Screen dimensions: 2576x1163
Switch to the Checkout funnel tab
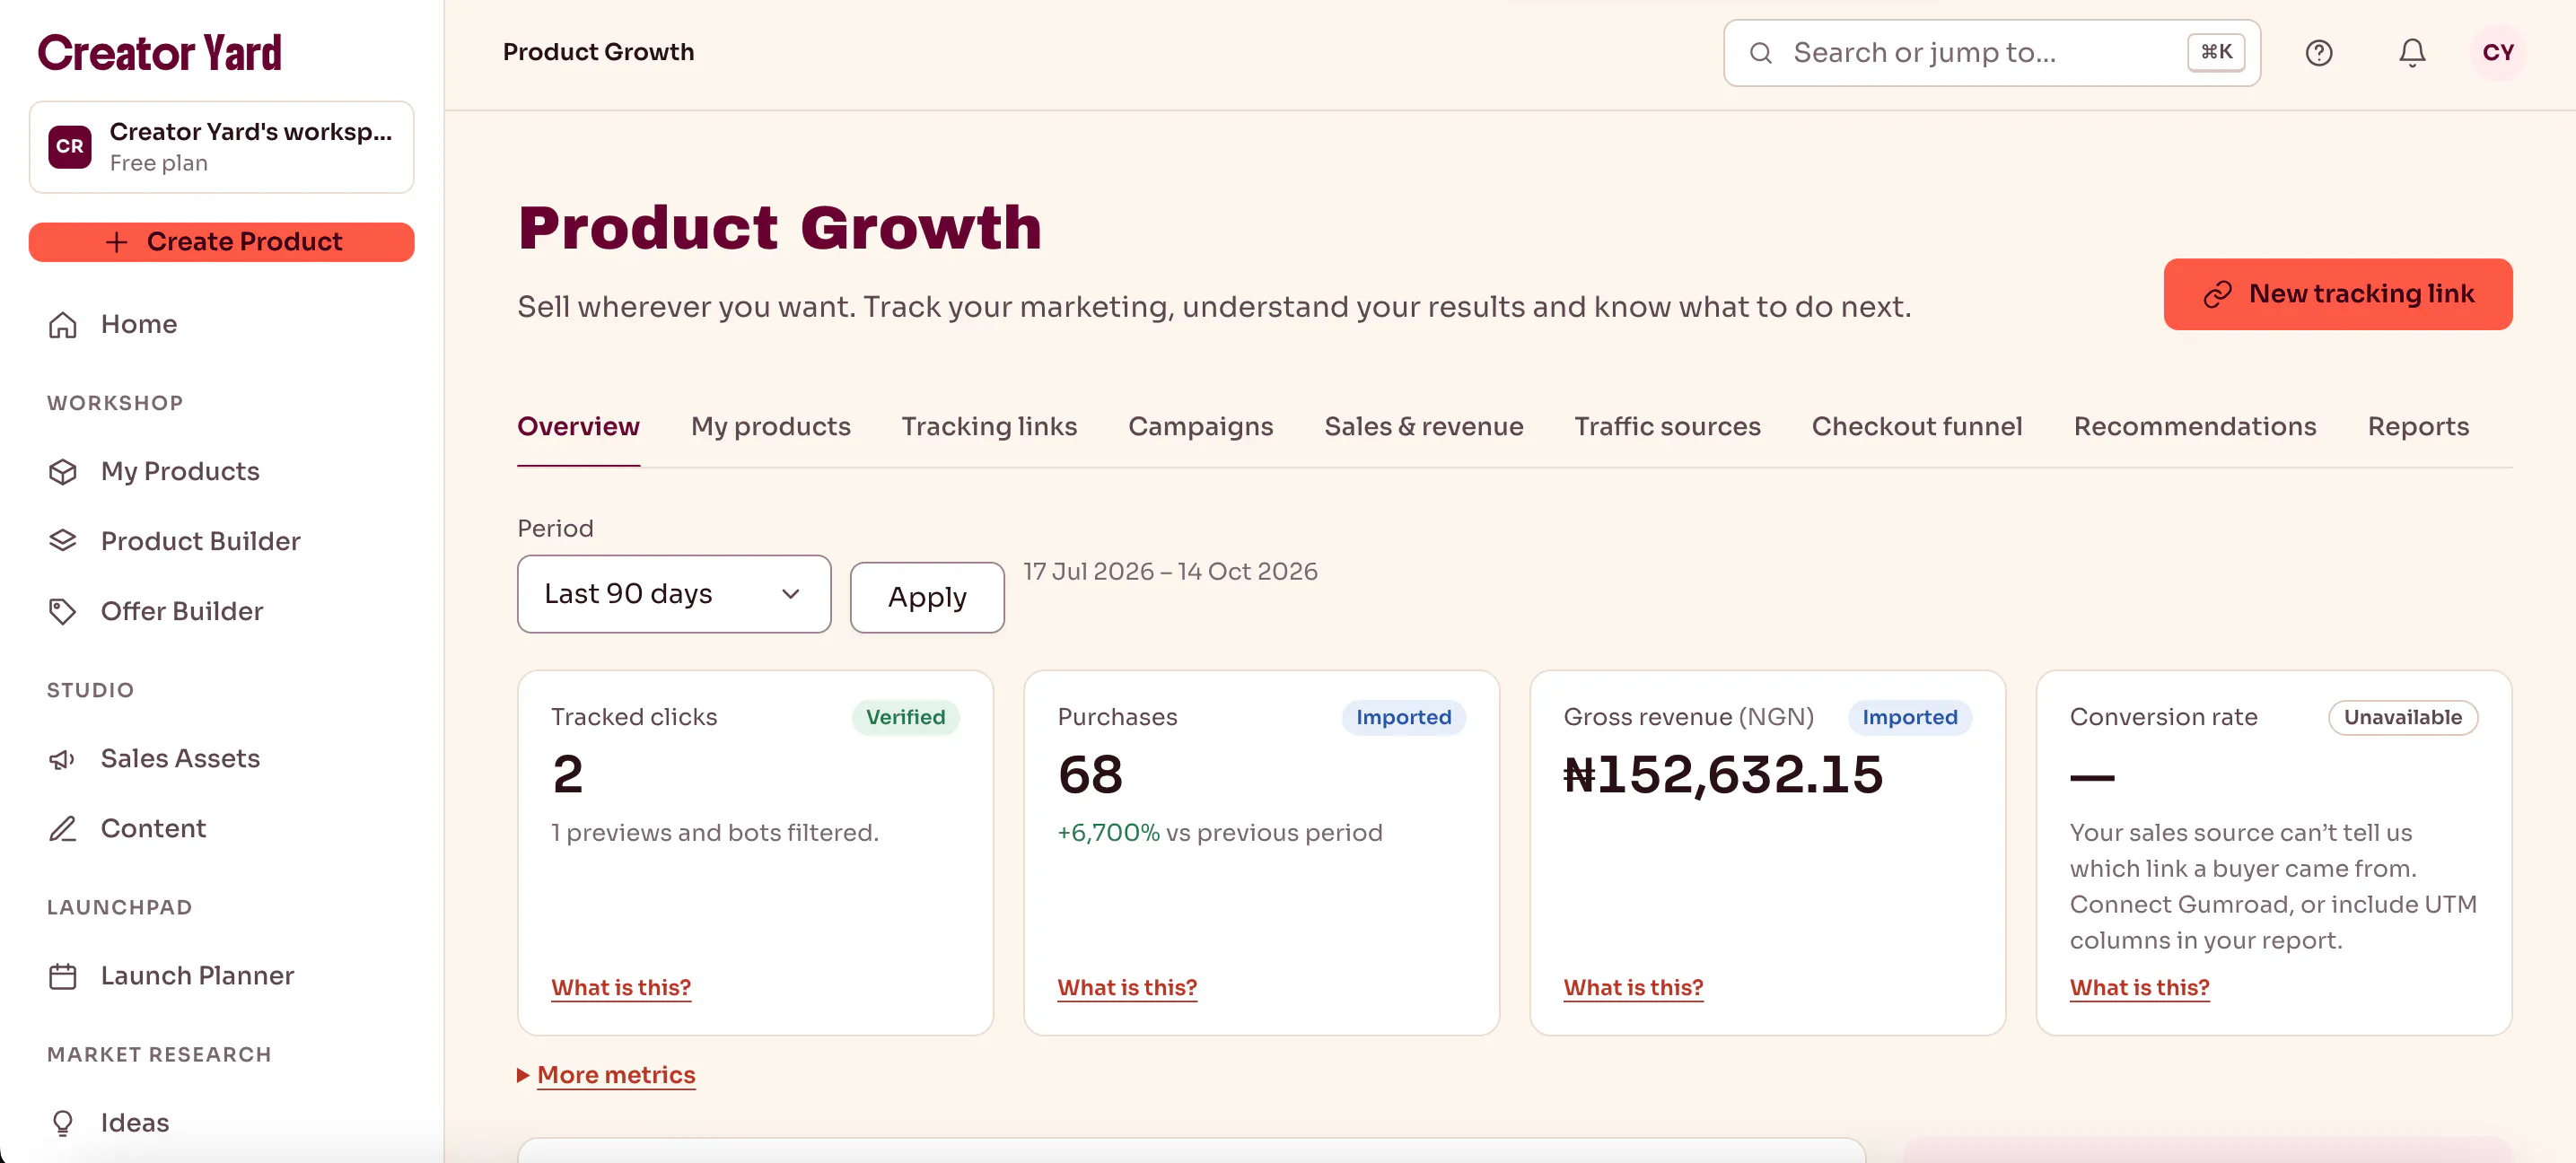(1916, 427)
